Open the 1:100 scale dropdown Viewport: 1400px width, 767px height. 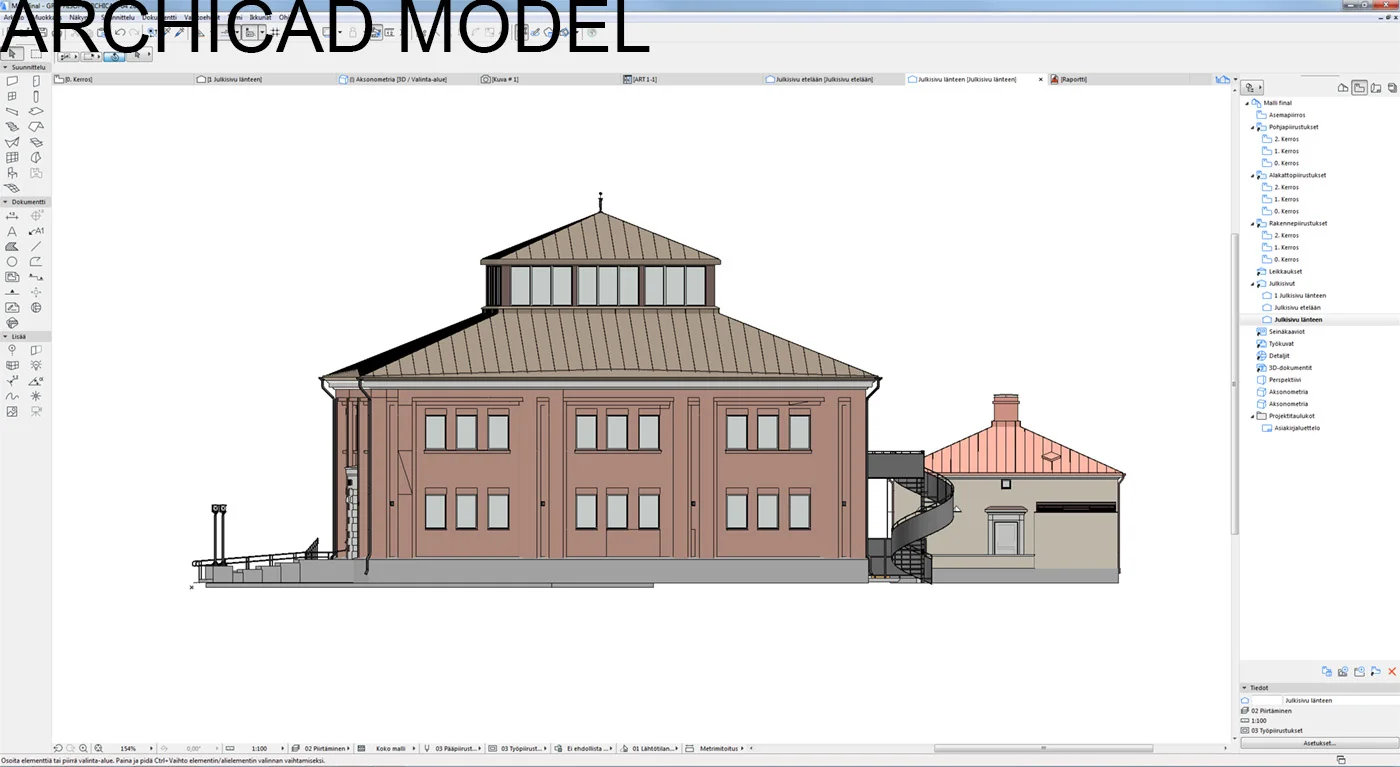click(283, 748)
